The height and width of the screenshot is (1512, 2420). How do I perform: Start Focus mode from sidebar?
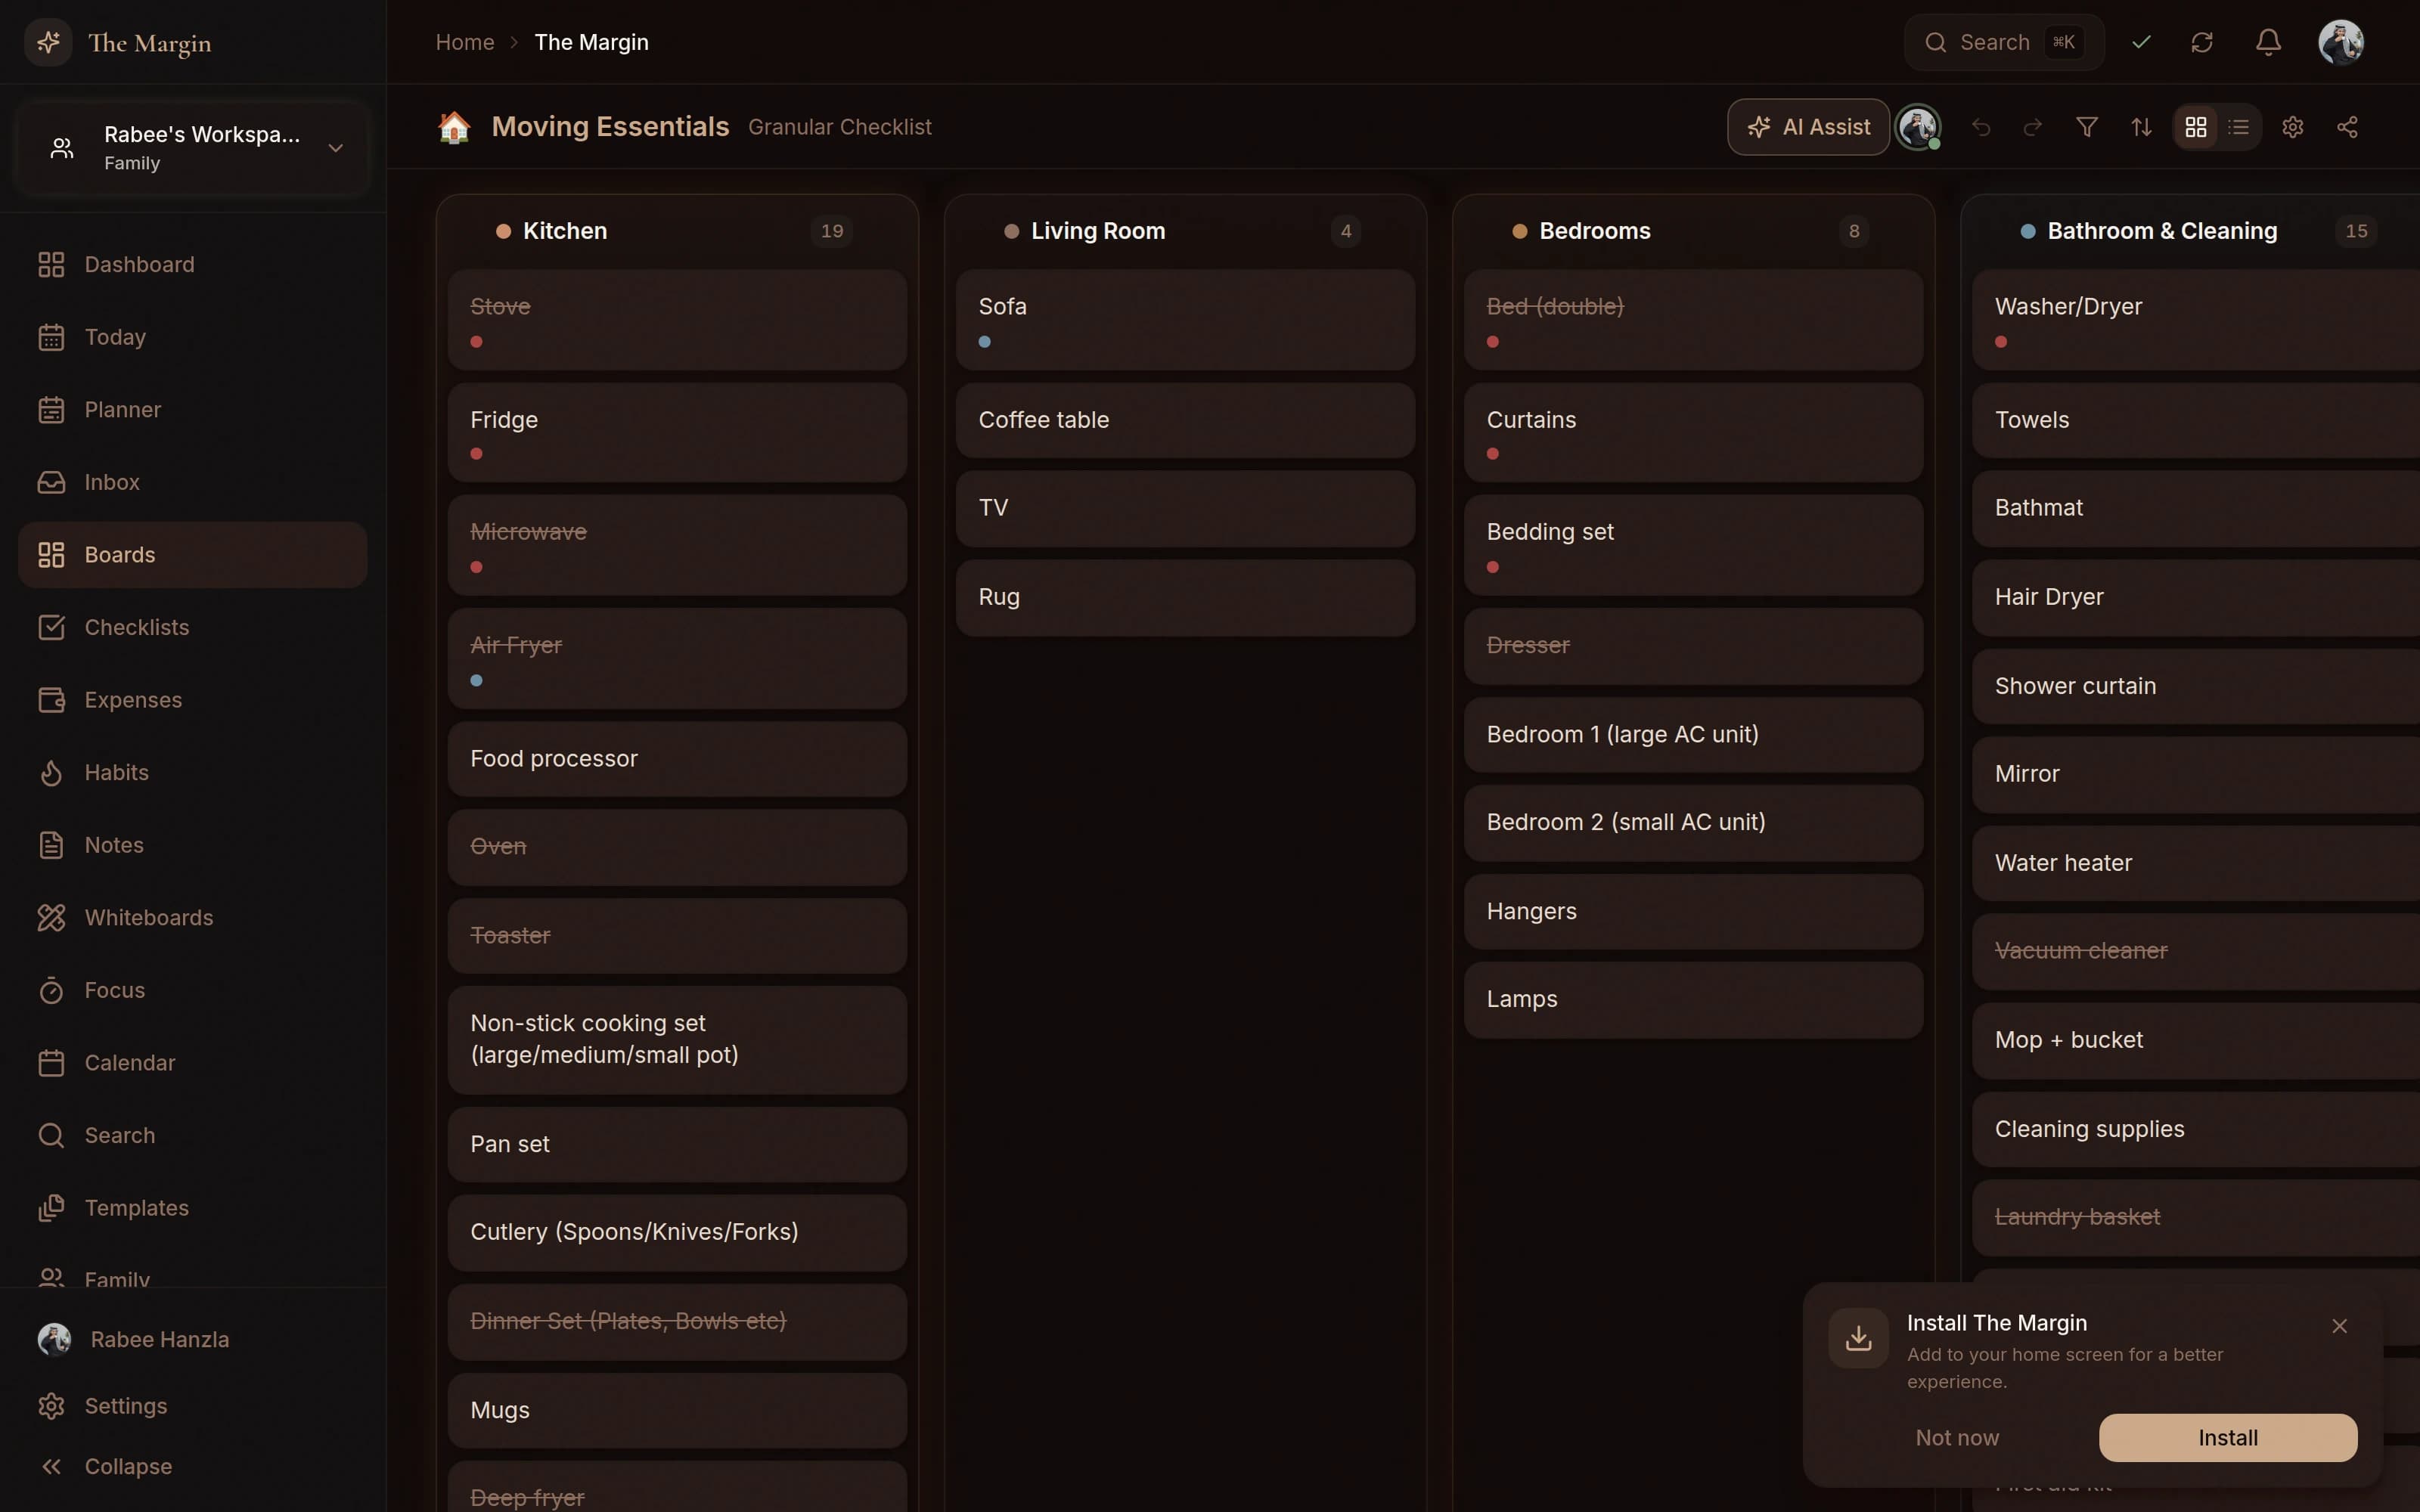click(192, 990)
